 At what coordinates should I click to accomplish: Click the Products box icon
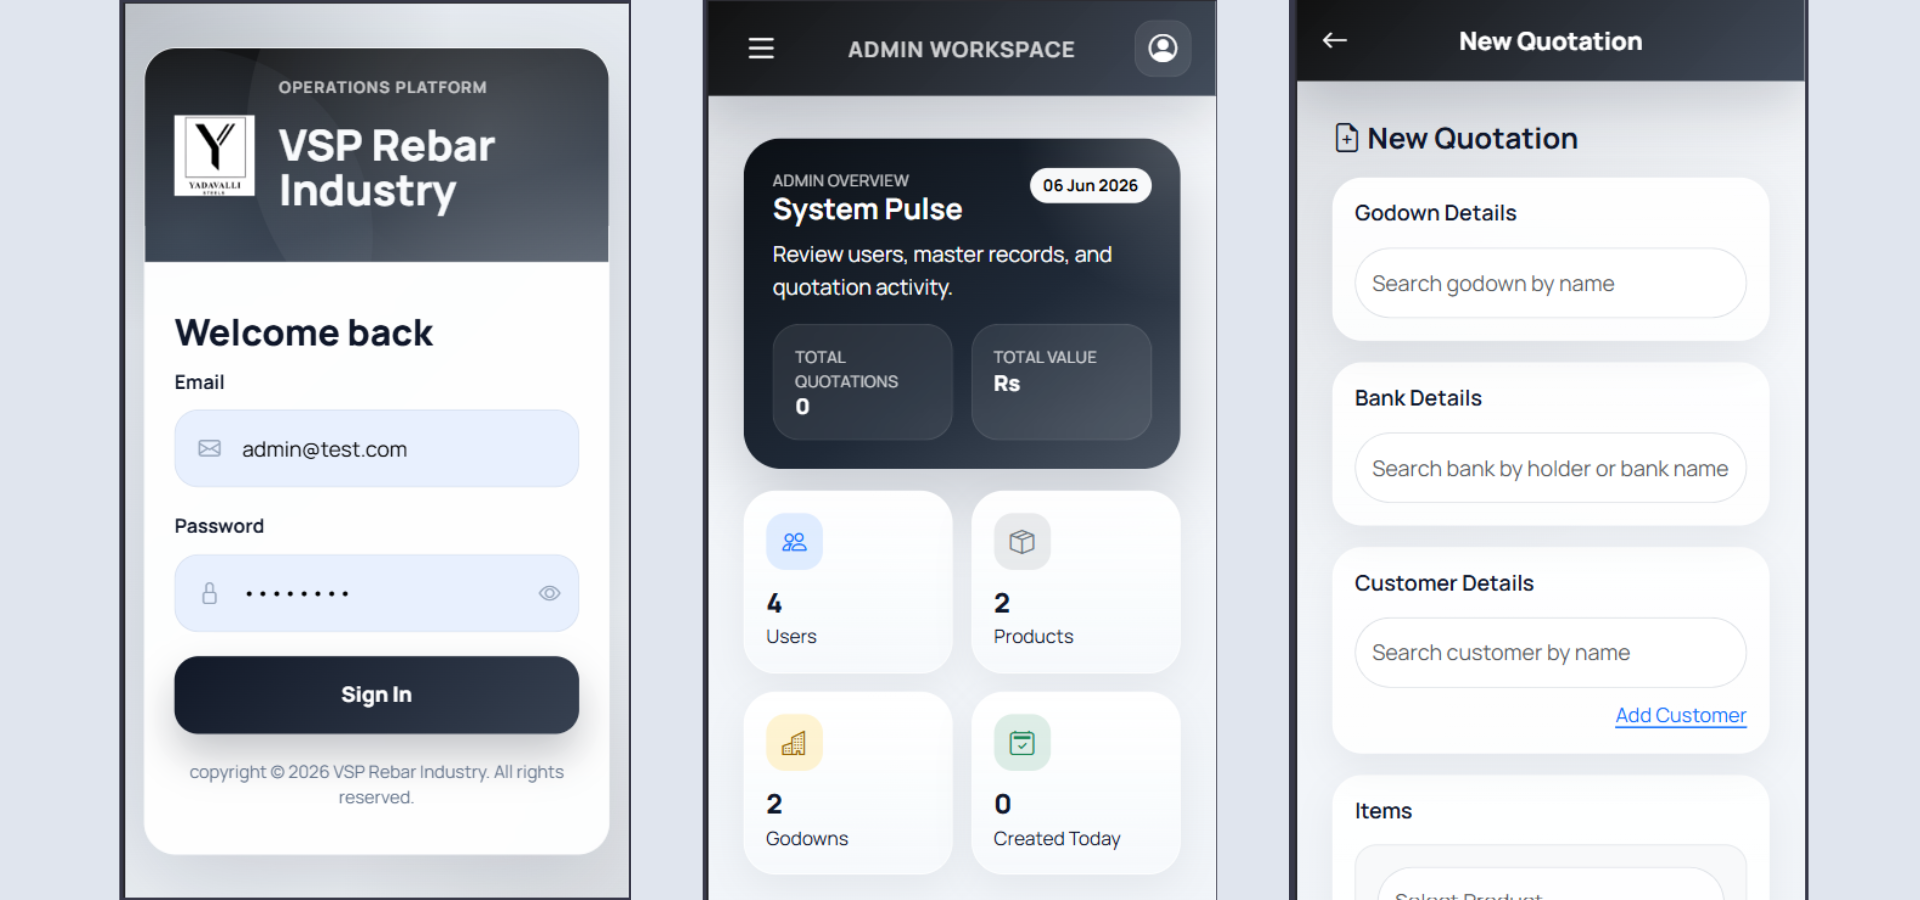1022,542
